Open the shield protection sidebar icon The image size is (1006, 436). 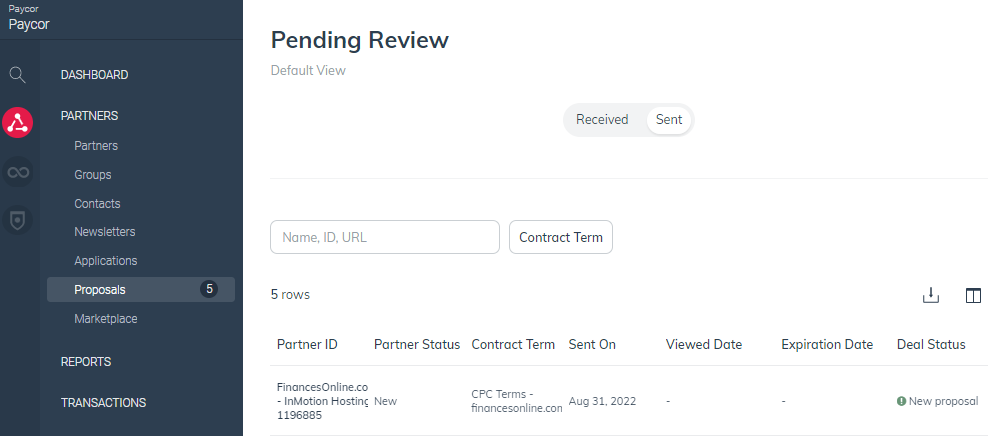click(x=17, y=221)
